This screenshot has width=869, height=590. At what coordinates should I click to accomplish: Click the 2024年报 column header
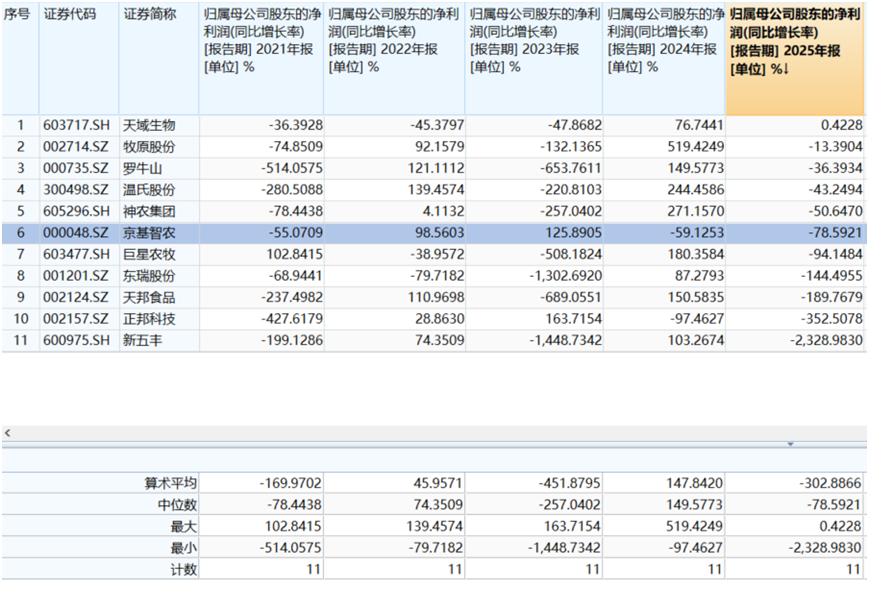tap(664, 59)
